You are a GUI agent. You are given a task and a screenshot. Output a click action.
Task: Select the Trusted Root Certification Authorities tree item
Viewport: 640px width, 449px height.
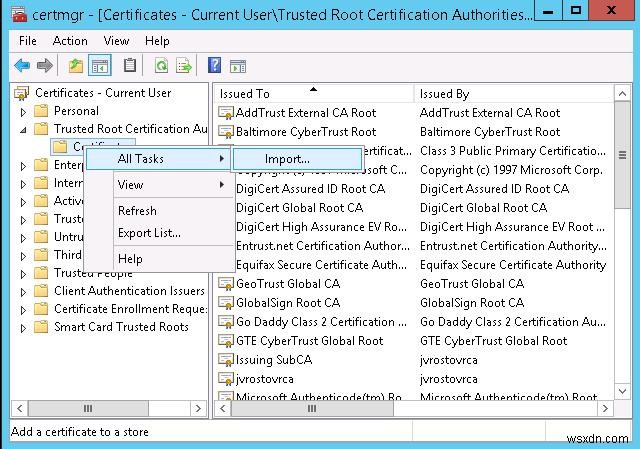click(x=131, y=129)
